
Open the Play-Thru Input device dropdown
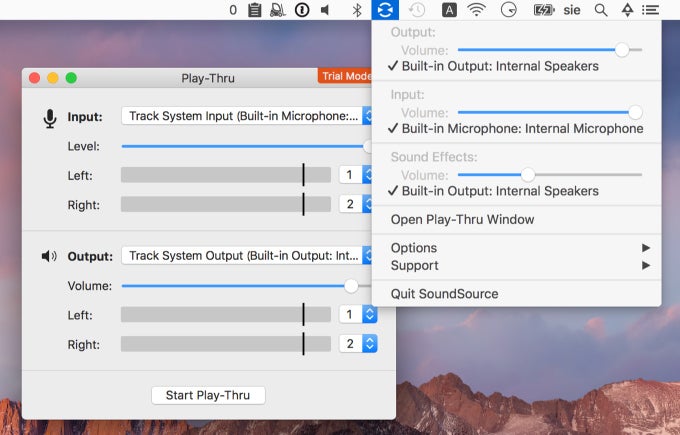pyautogui.click(x=247, y=116)
